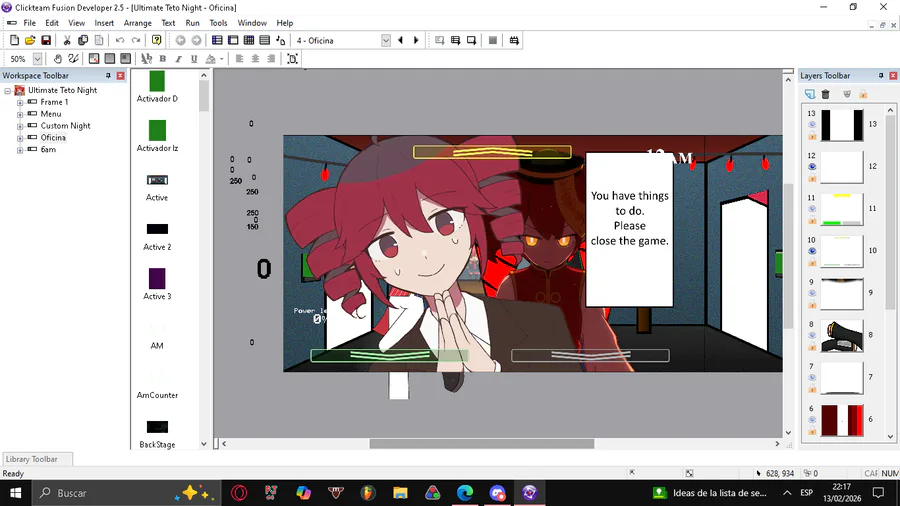This screenshot has height=506, width=900.
Task: Open the Arrange menu
Action: (x=138, y=23)
